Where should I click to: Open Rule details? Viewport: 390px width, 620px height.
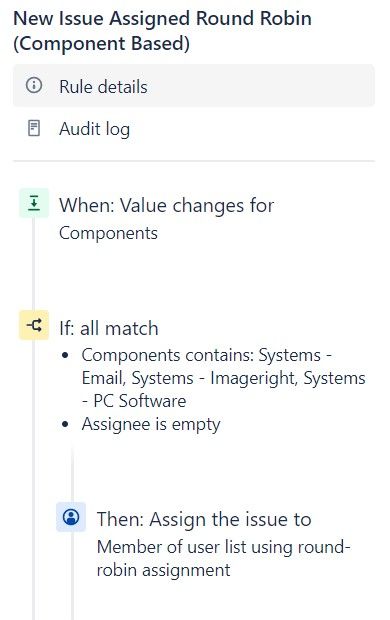pos(194,86)
